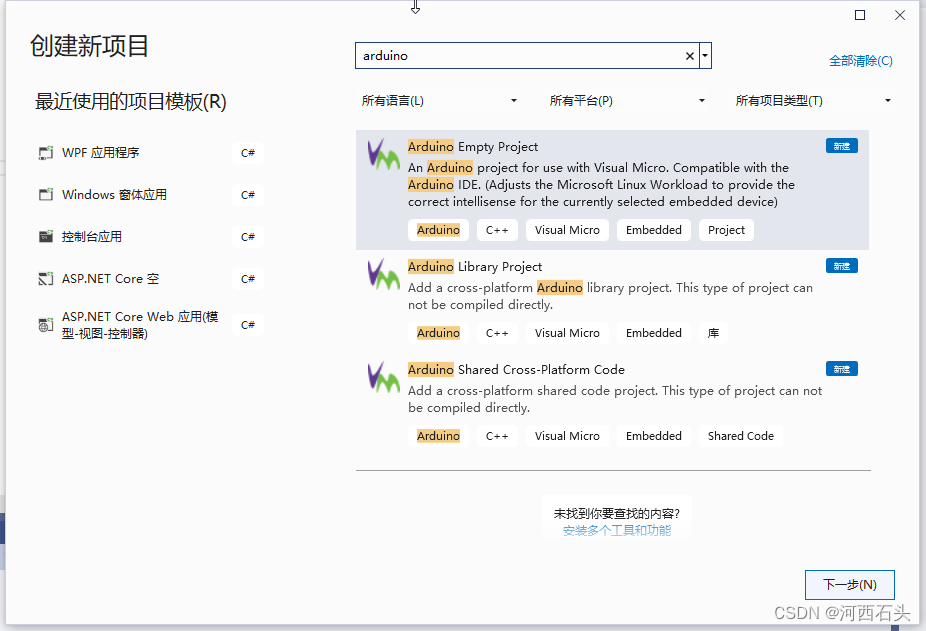Screen dimensions: 926x631
Task: Click the Visual Micro icon for Arduino Library Project
Action: (383, 275)
